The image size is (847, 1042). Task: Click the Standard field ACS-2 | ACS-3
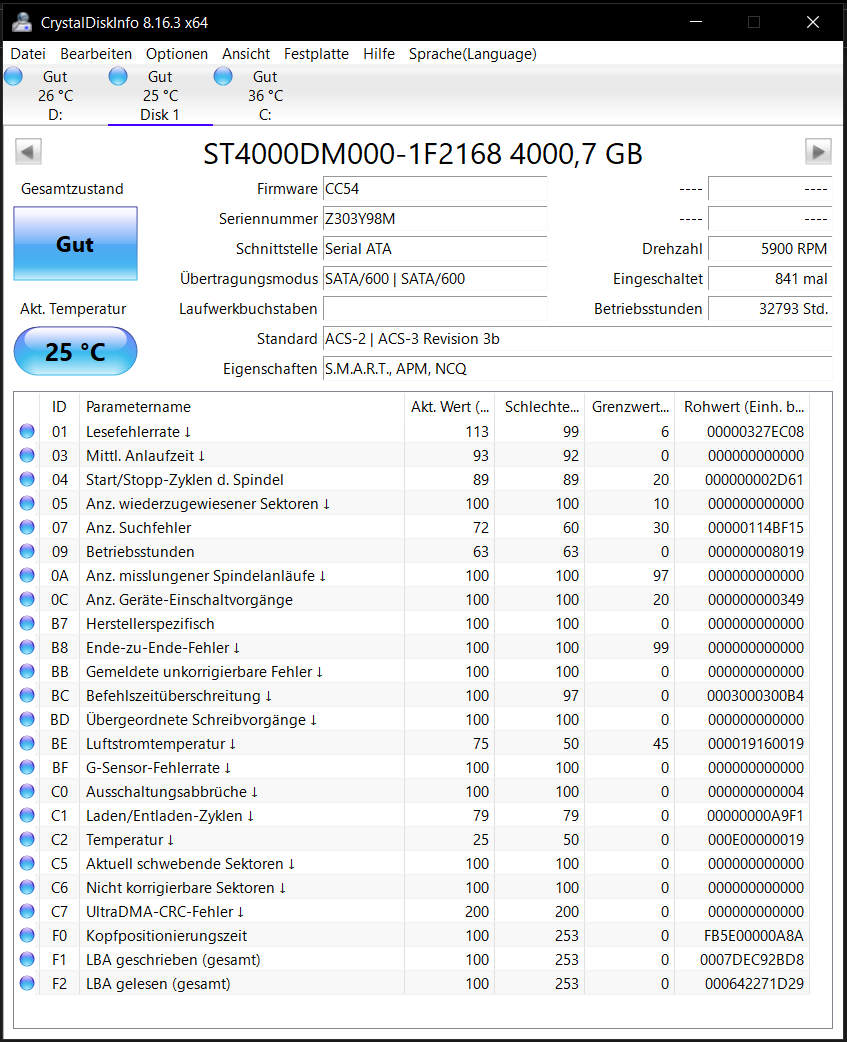point(577,339)
